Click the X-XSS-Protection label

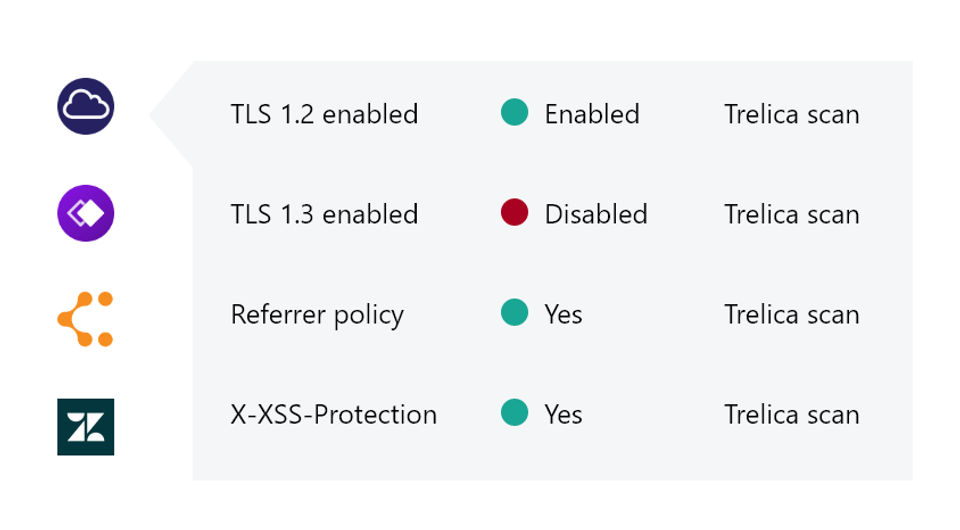point(333,414)
